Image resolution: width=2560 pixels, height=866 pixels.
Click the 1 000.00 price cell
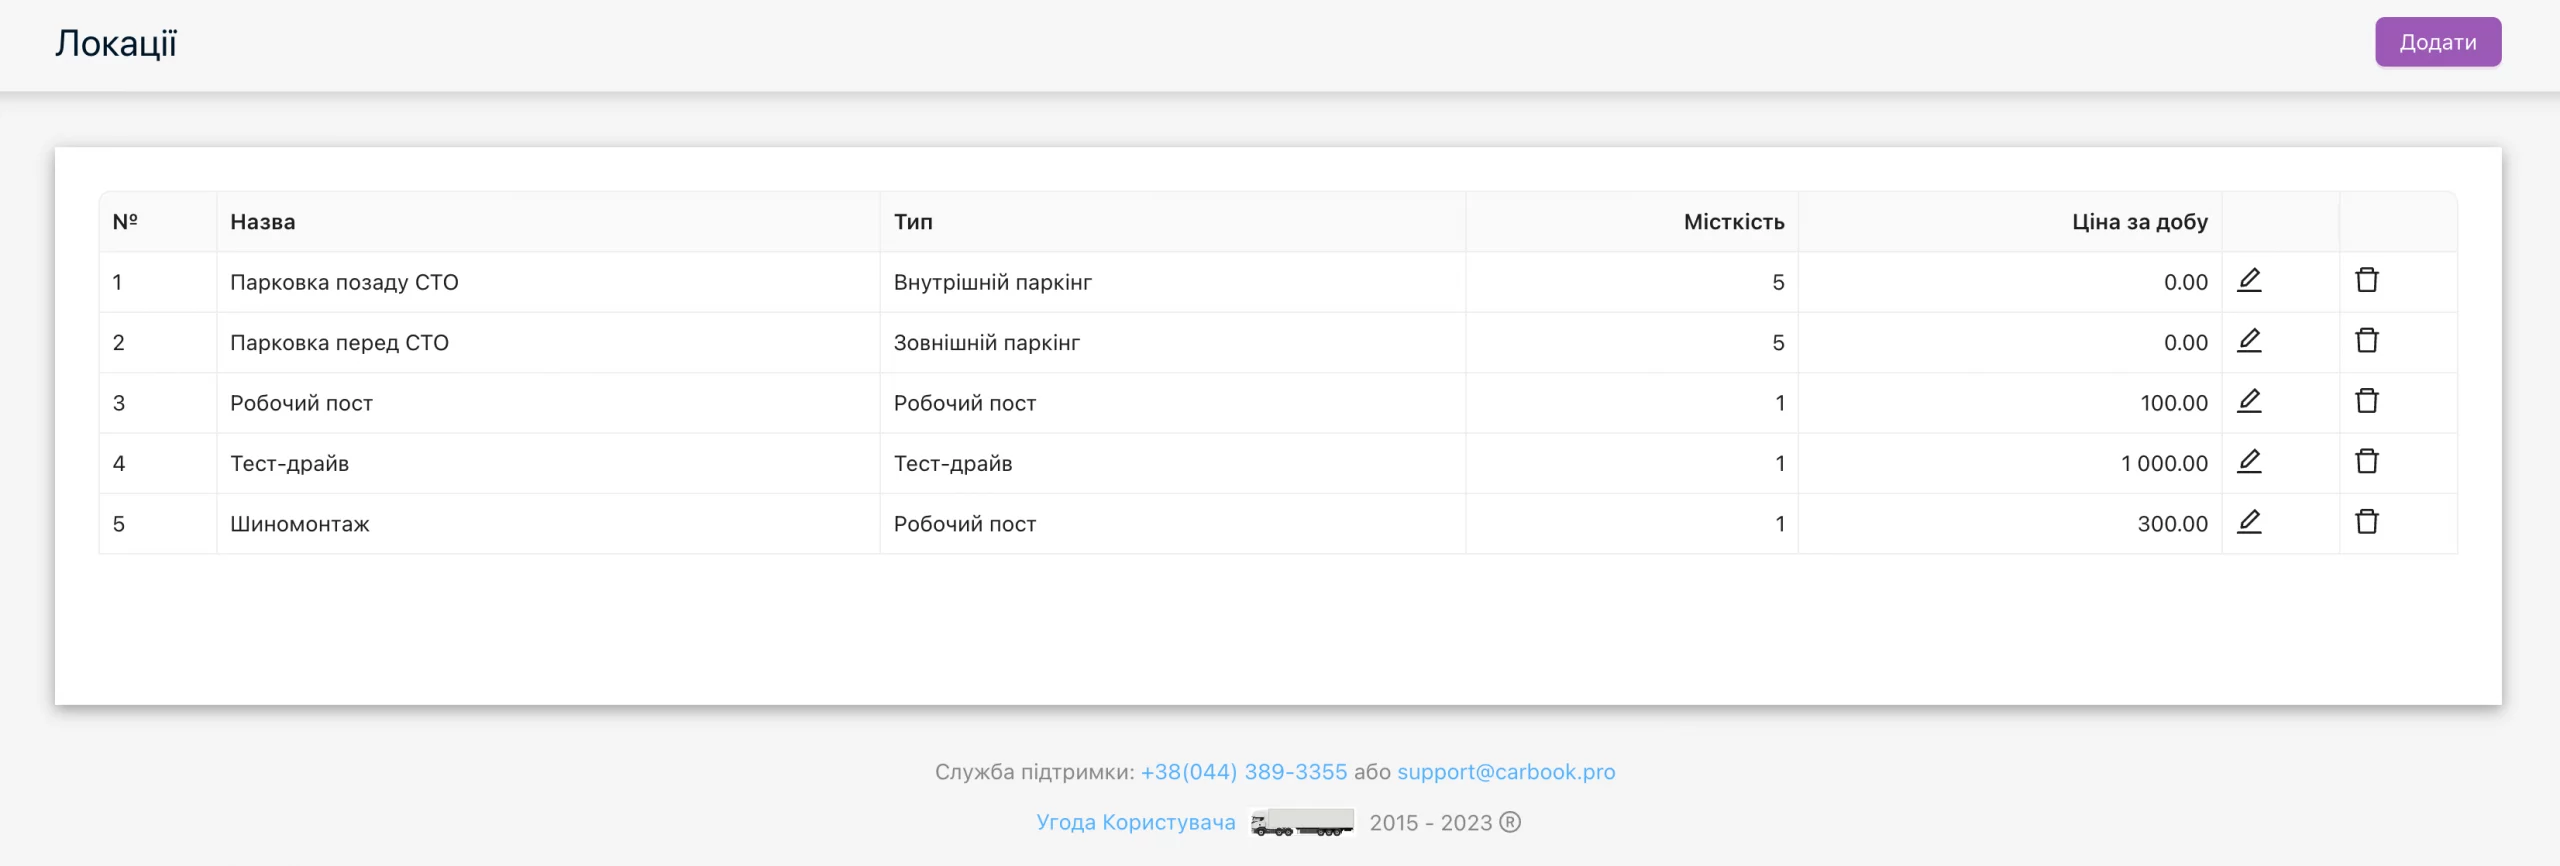pos(2010,463)
